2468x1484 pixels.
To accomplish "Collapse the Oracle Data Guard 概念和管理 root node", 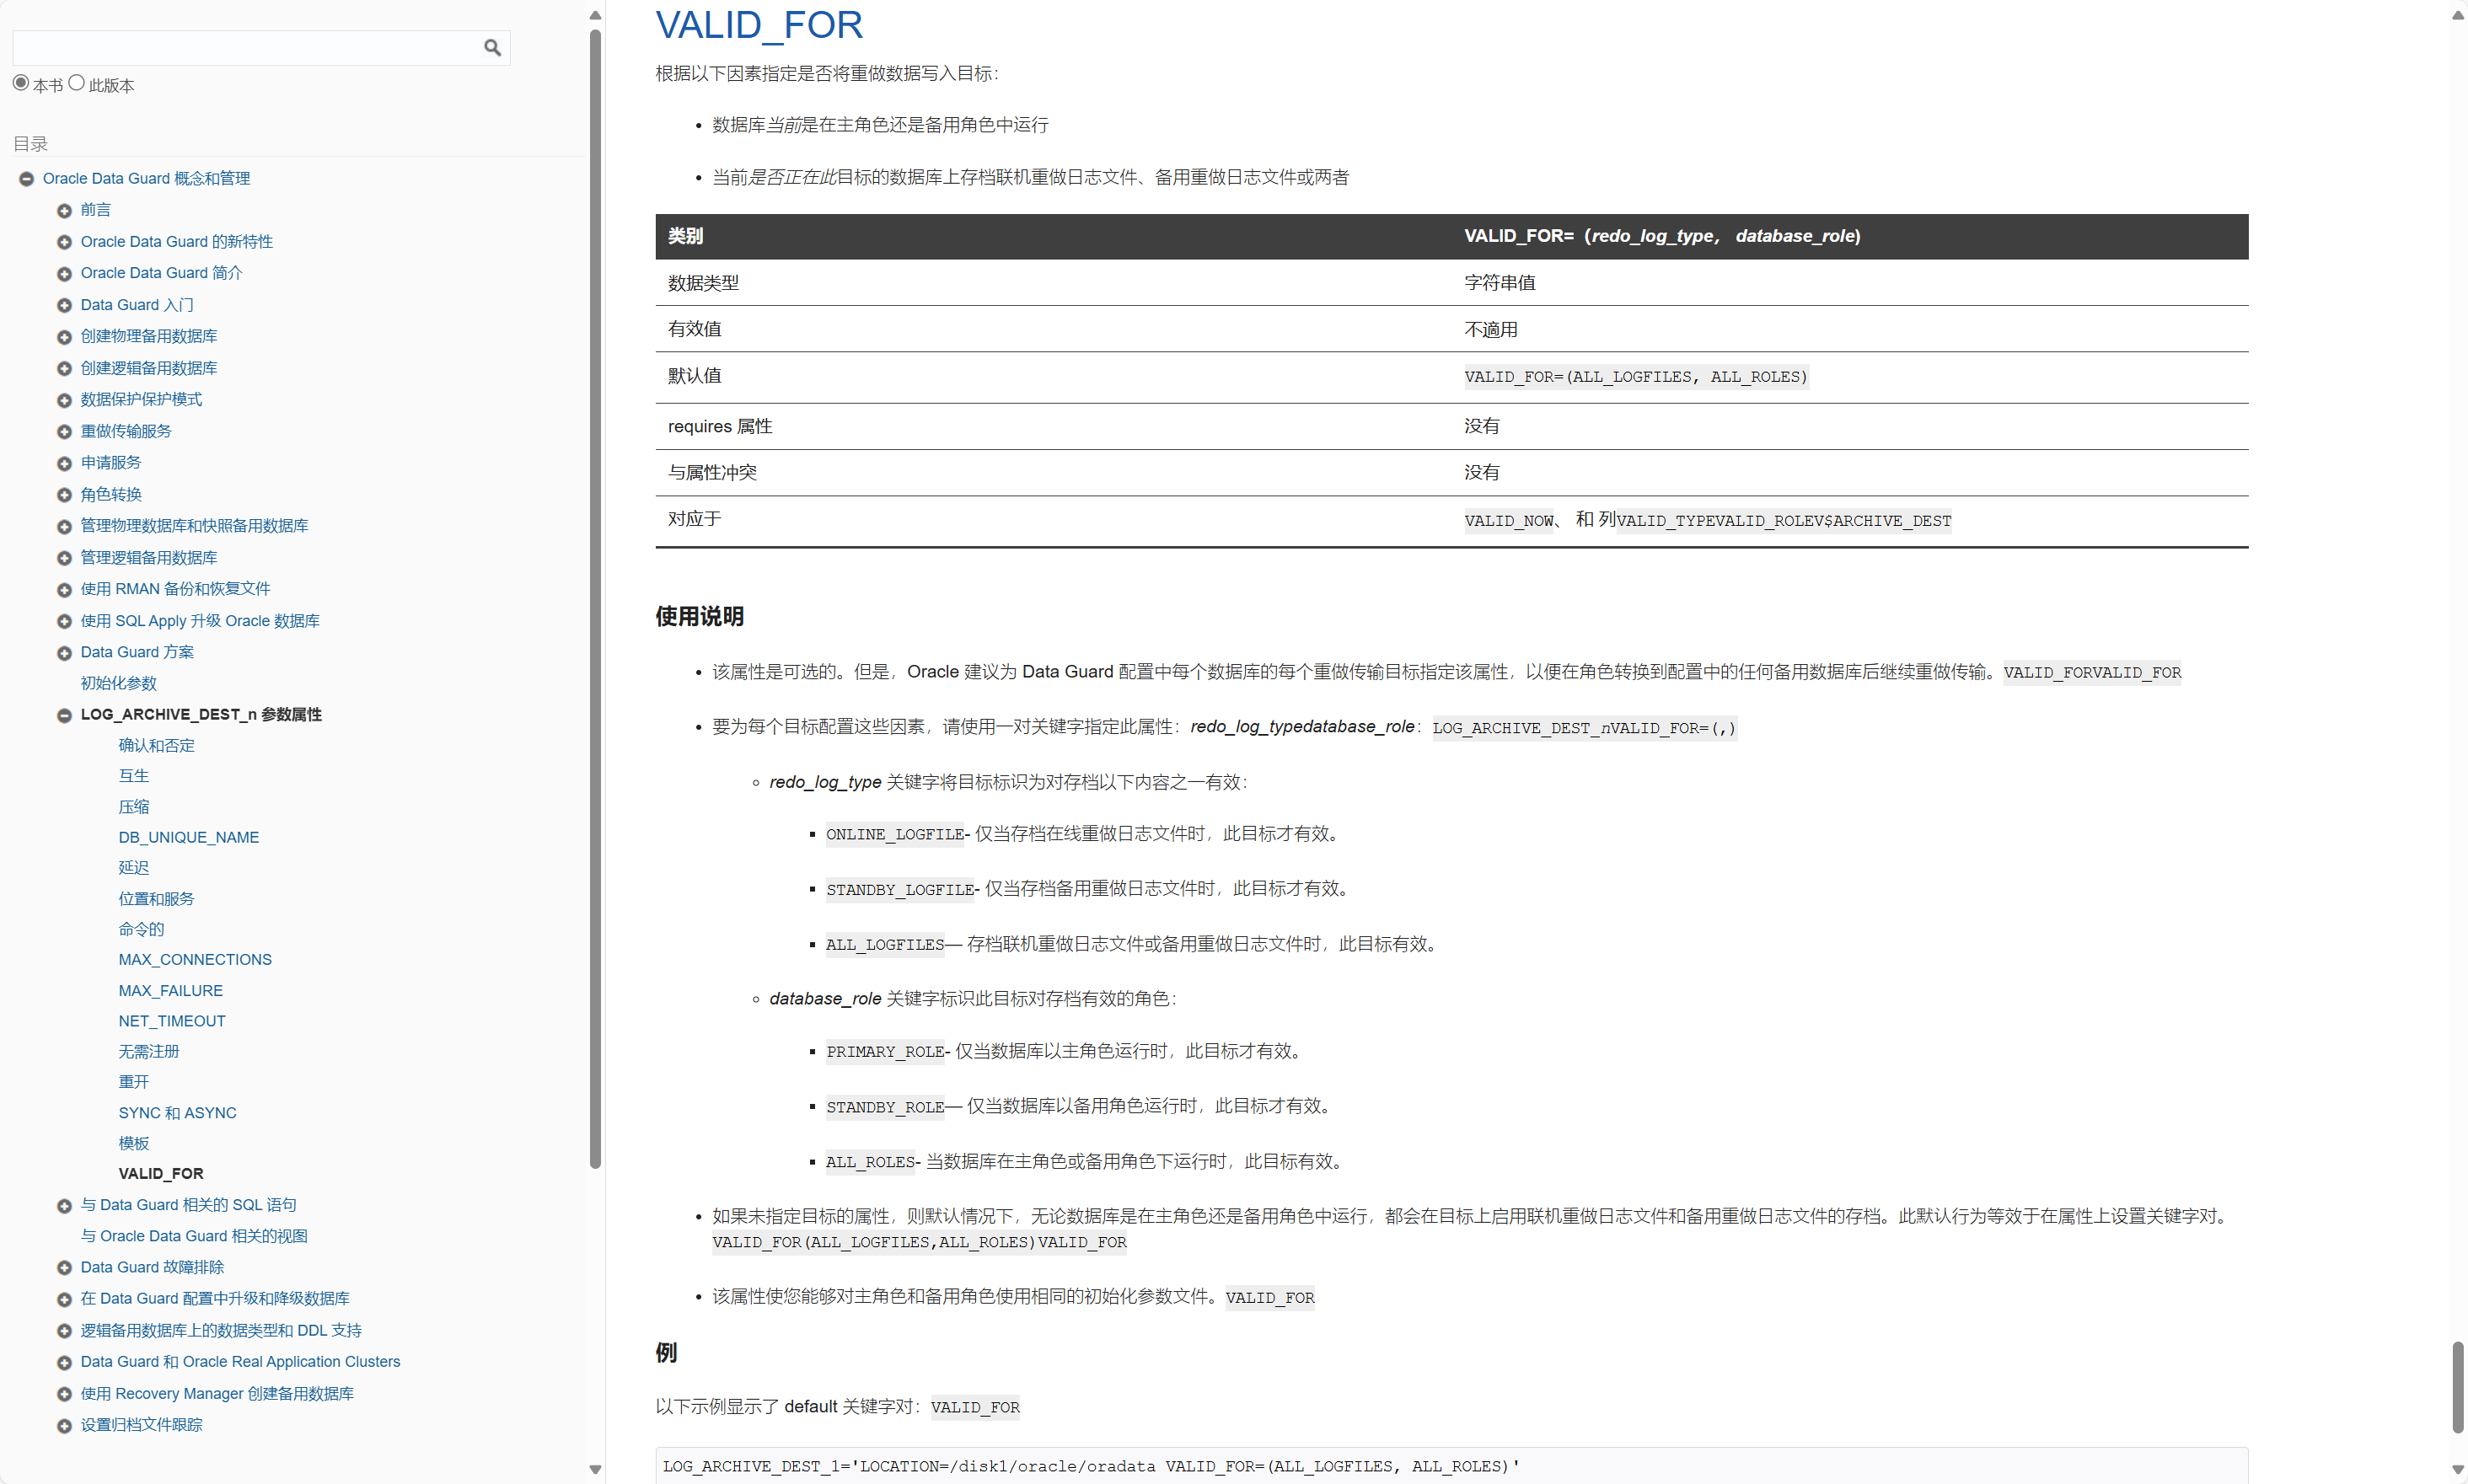I will tap(27, 179).
